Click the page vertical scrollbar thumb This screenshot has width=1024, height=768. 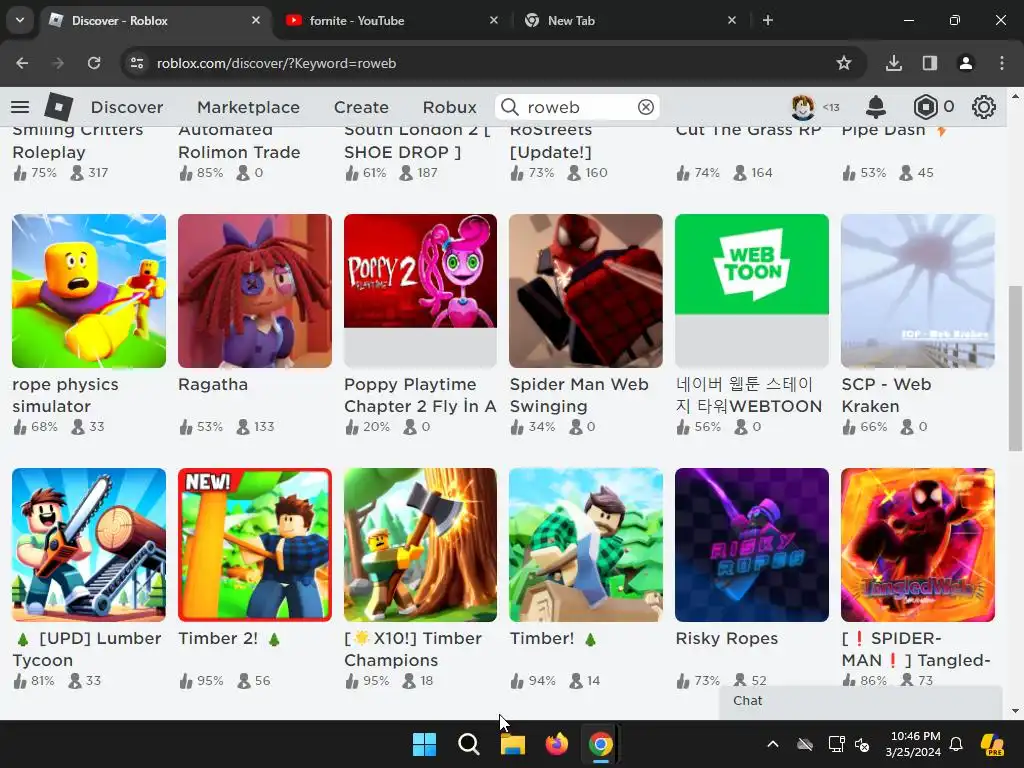pos(1015,368)
